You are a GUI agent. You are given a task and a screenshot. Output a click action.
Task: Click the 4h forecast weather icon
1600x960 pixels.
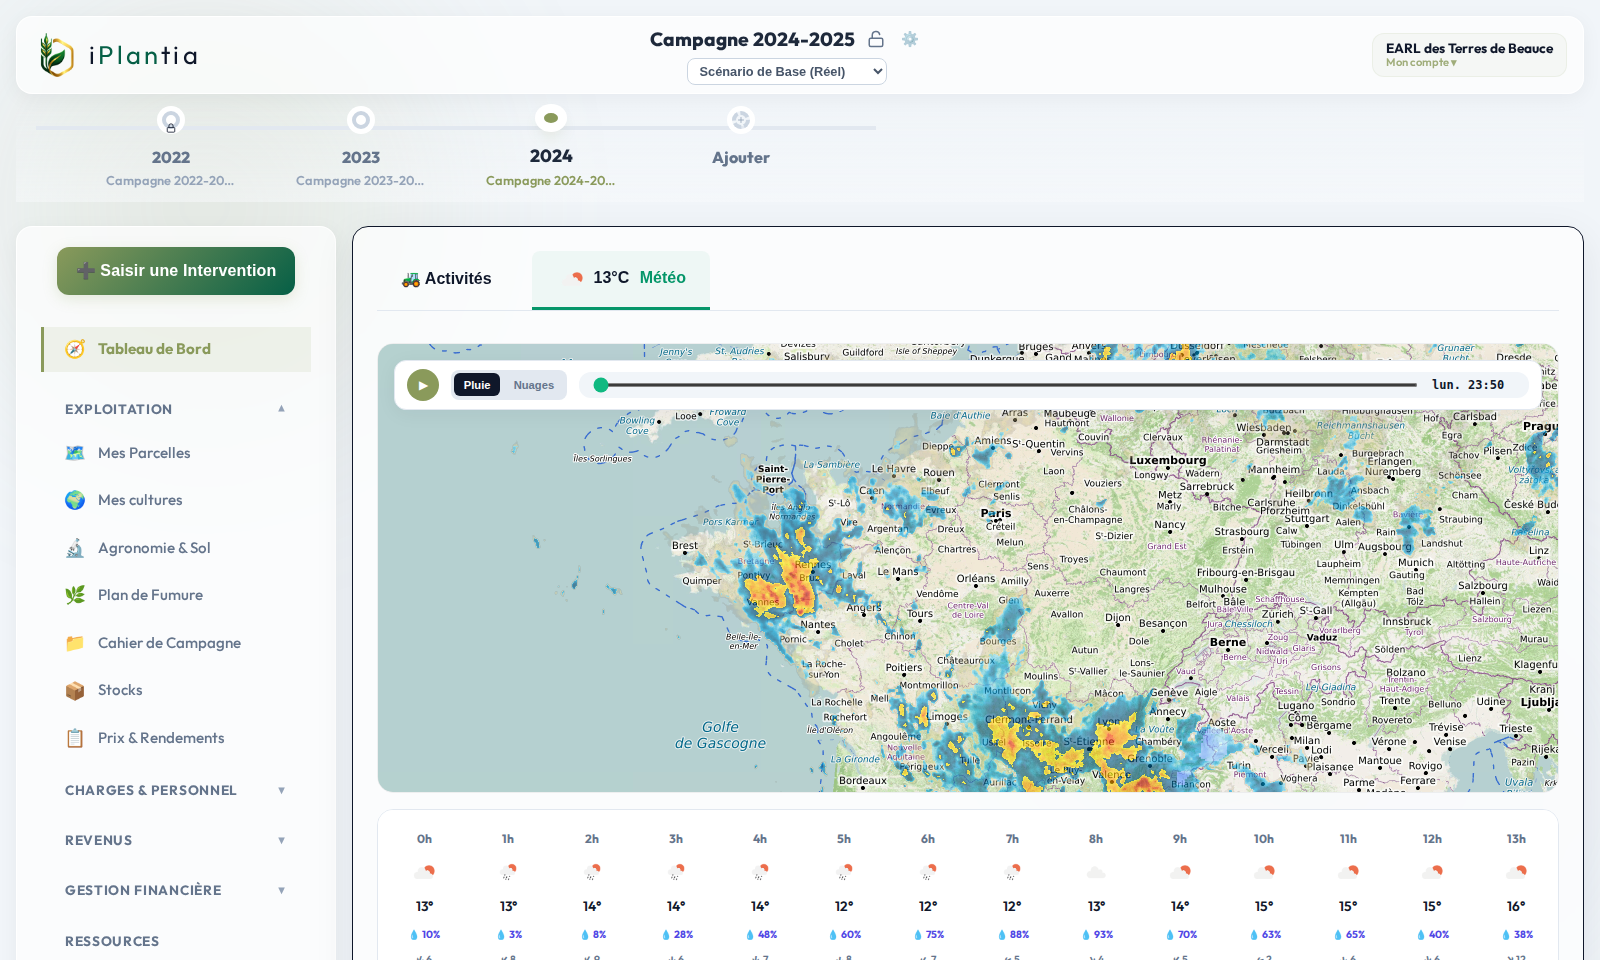pos(761,872)
